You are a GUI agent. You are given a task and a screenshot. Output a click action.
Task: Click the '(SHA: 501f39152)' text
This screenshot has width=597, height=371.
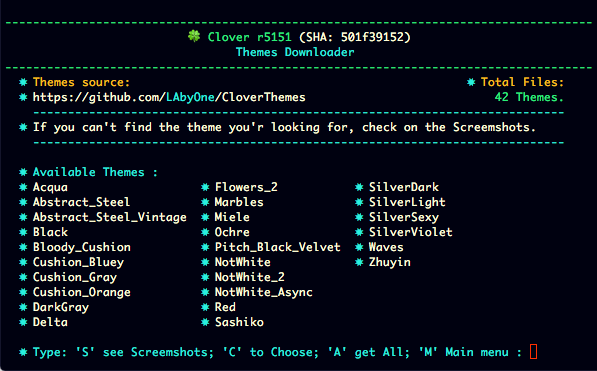(x=355, y=37)
